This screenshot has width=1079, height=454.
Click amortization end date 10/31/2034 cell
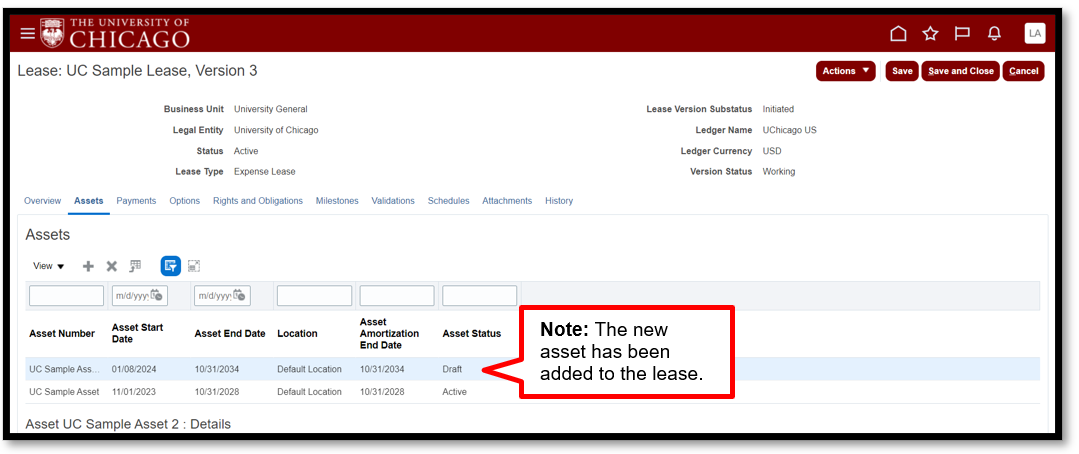coord(382,369)
